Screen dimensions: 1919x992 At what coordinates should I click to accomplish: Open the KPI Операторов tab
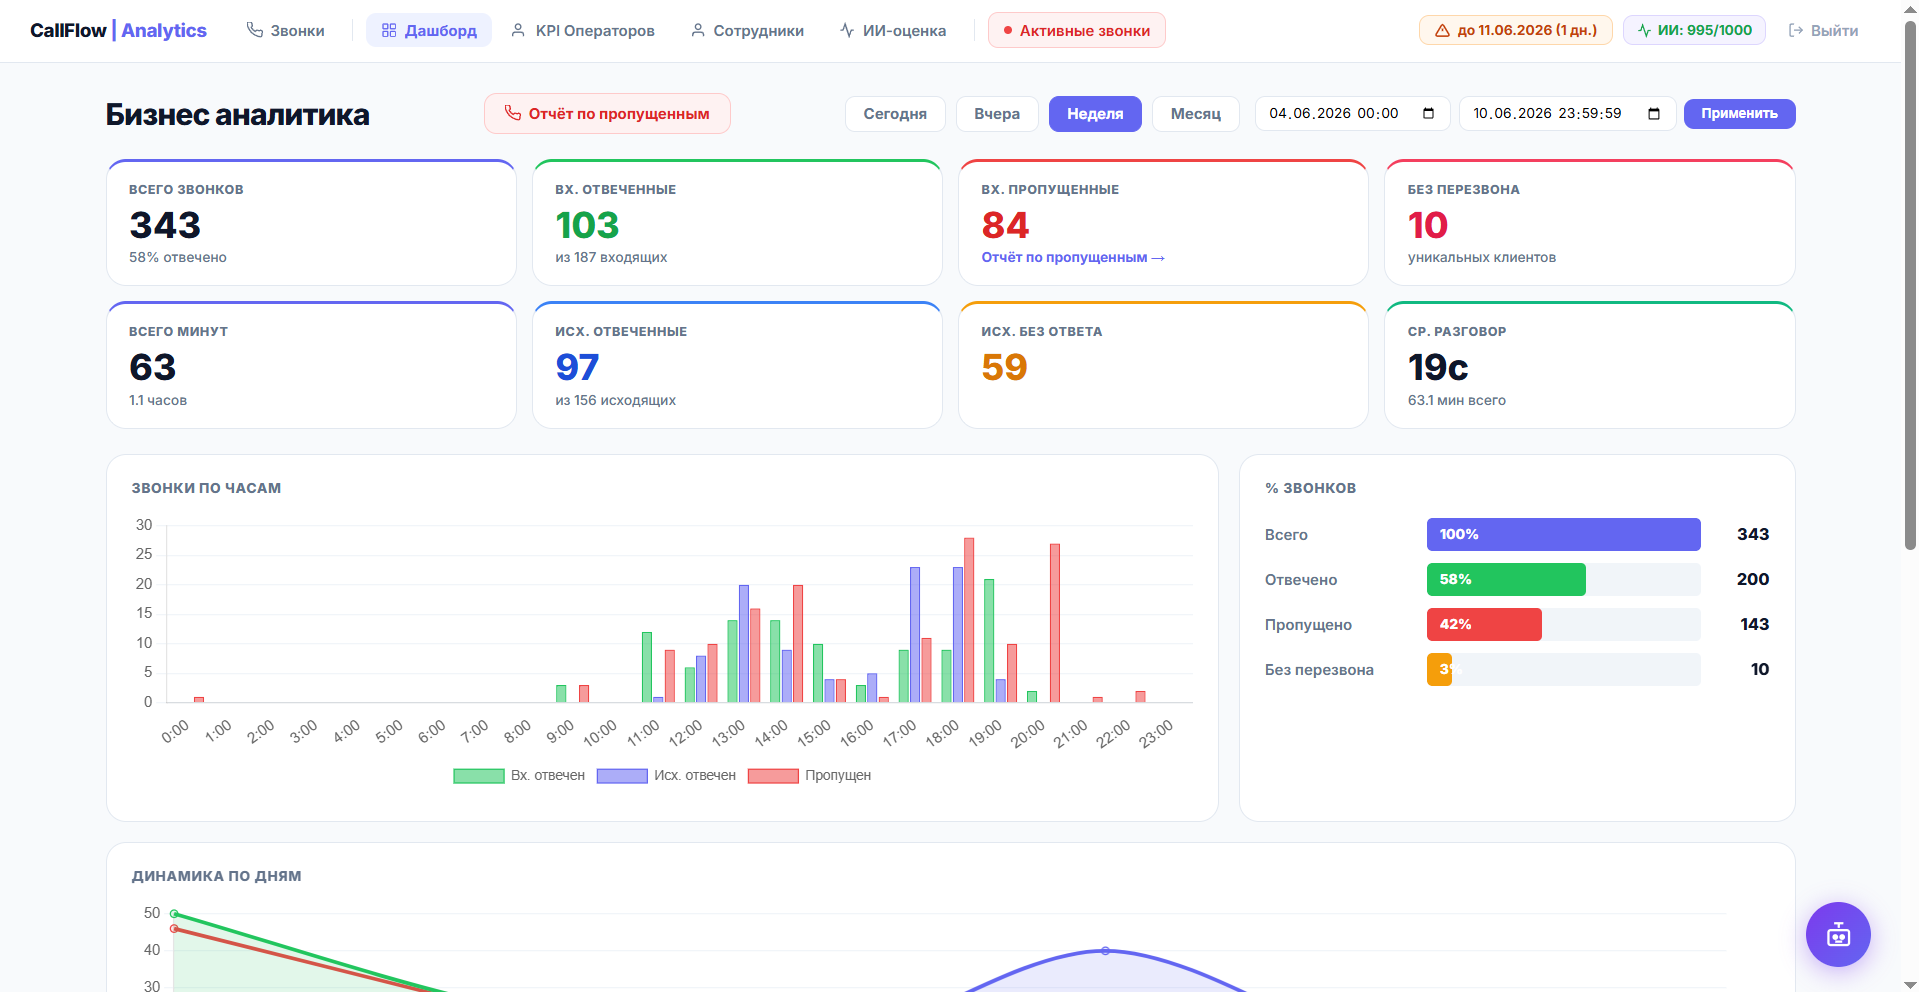click(x=582, y=30)
